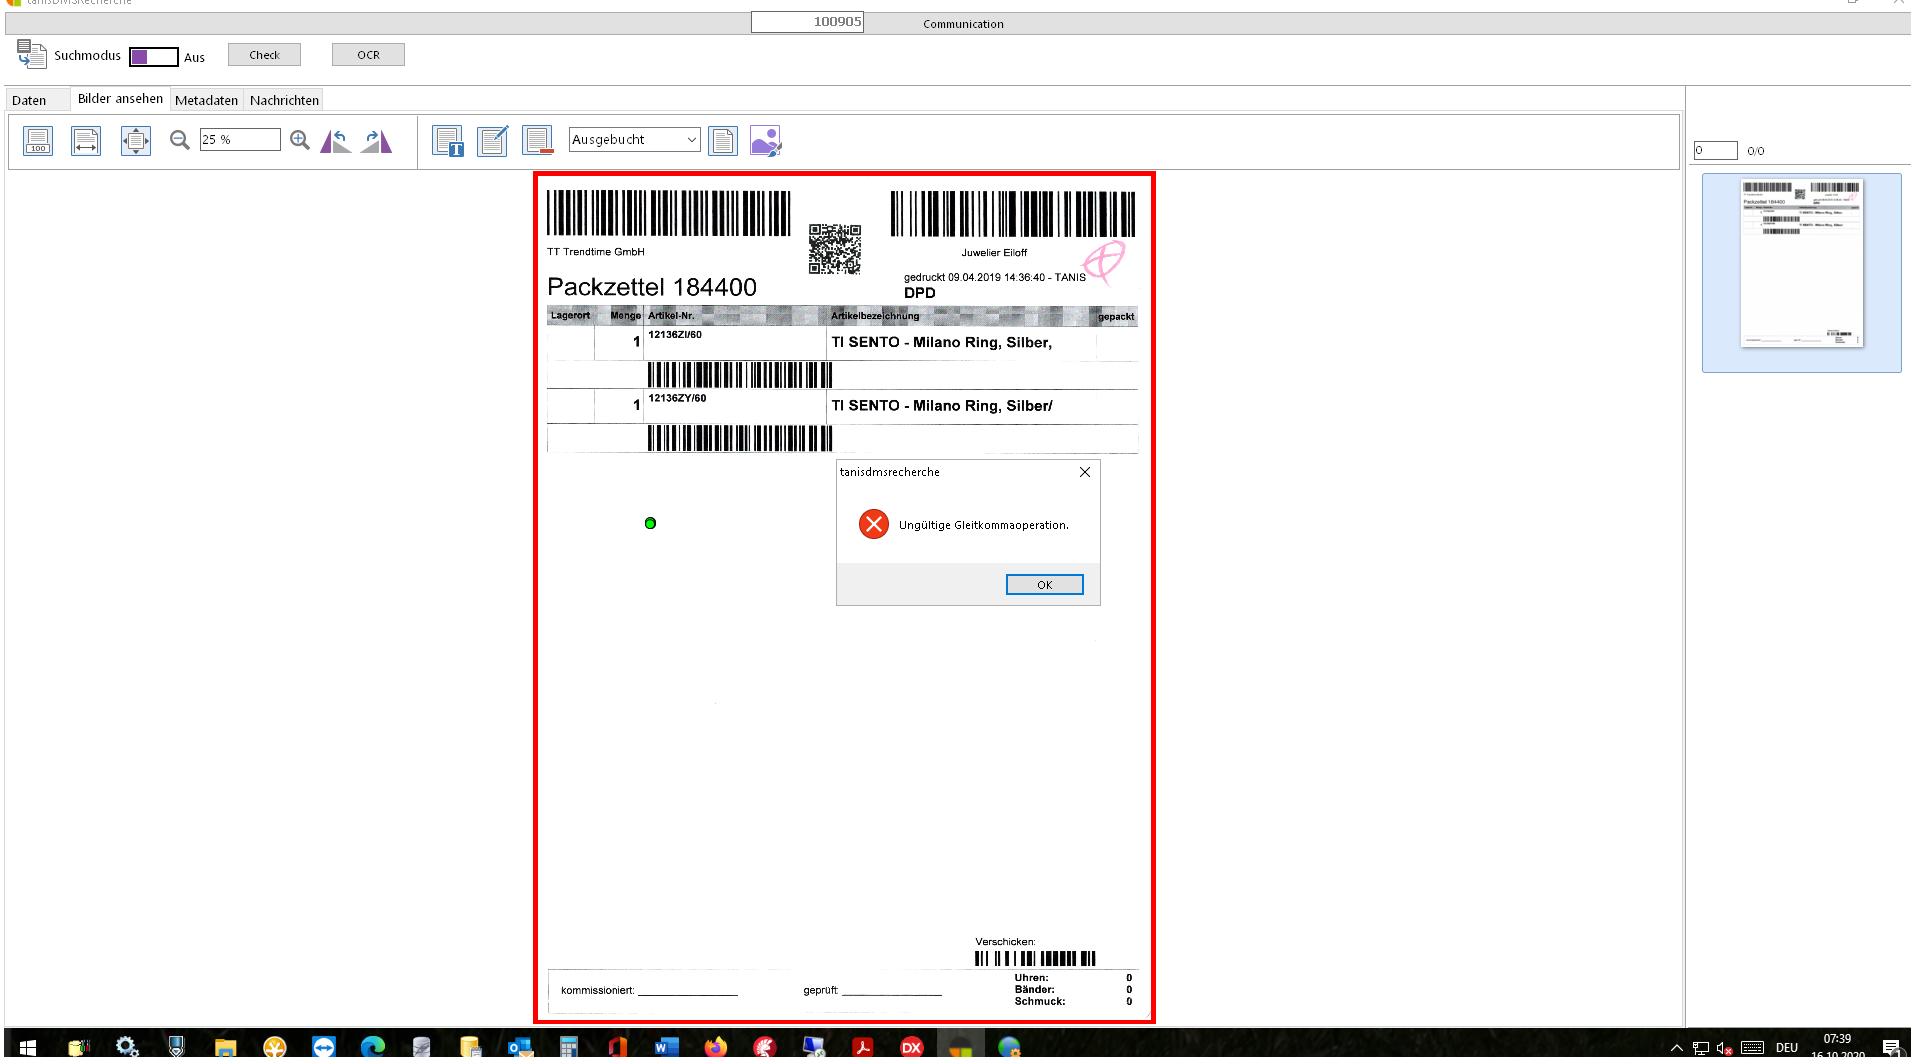Click the 100905 number field

pos(807,22)
